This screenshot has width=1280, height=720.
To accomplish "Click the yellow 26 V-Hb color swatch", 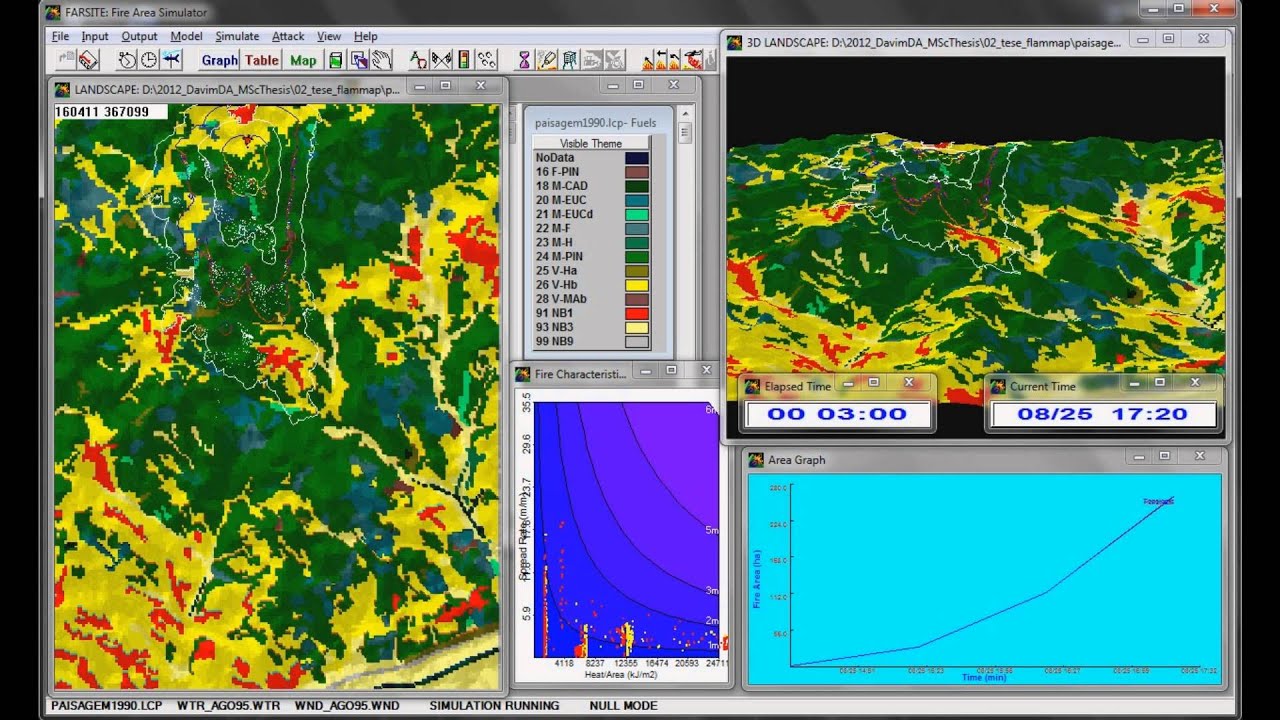I will pyautogui.click(x=636, y=285).
